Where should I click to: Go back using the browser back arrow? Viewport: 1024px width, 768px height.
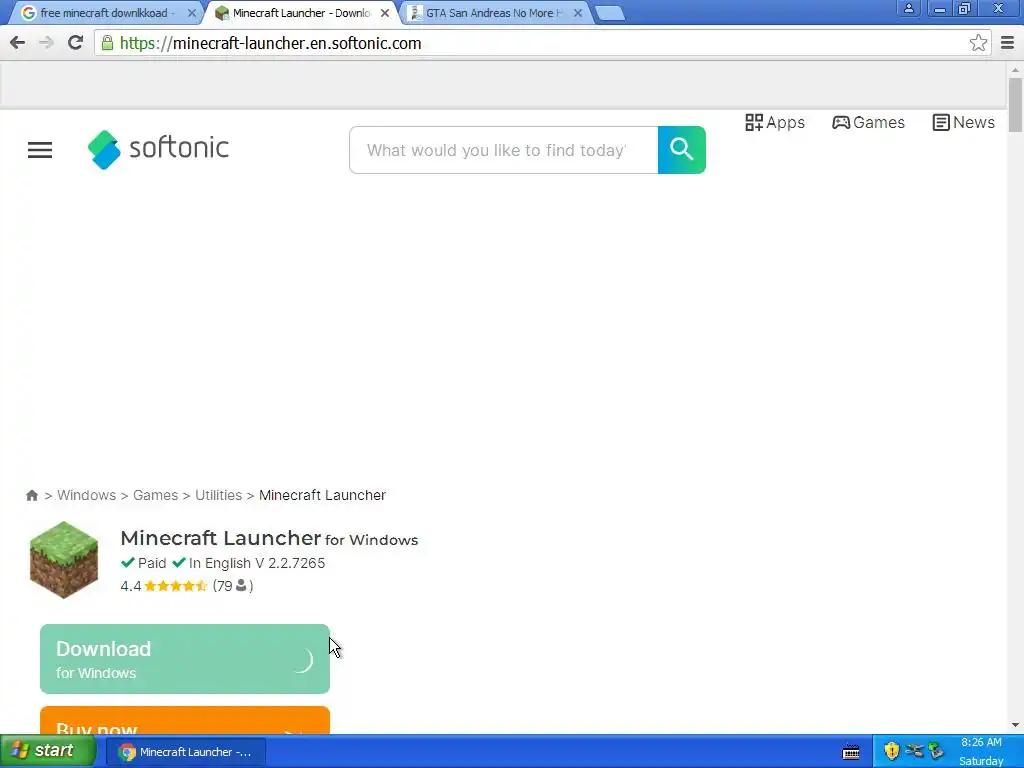tap(18, 43)
